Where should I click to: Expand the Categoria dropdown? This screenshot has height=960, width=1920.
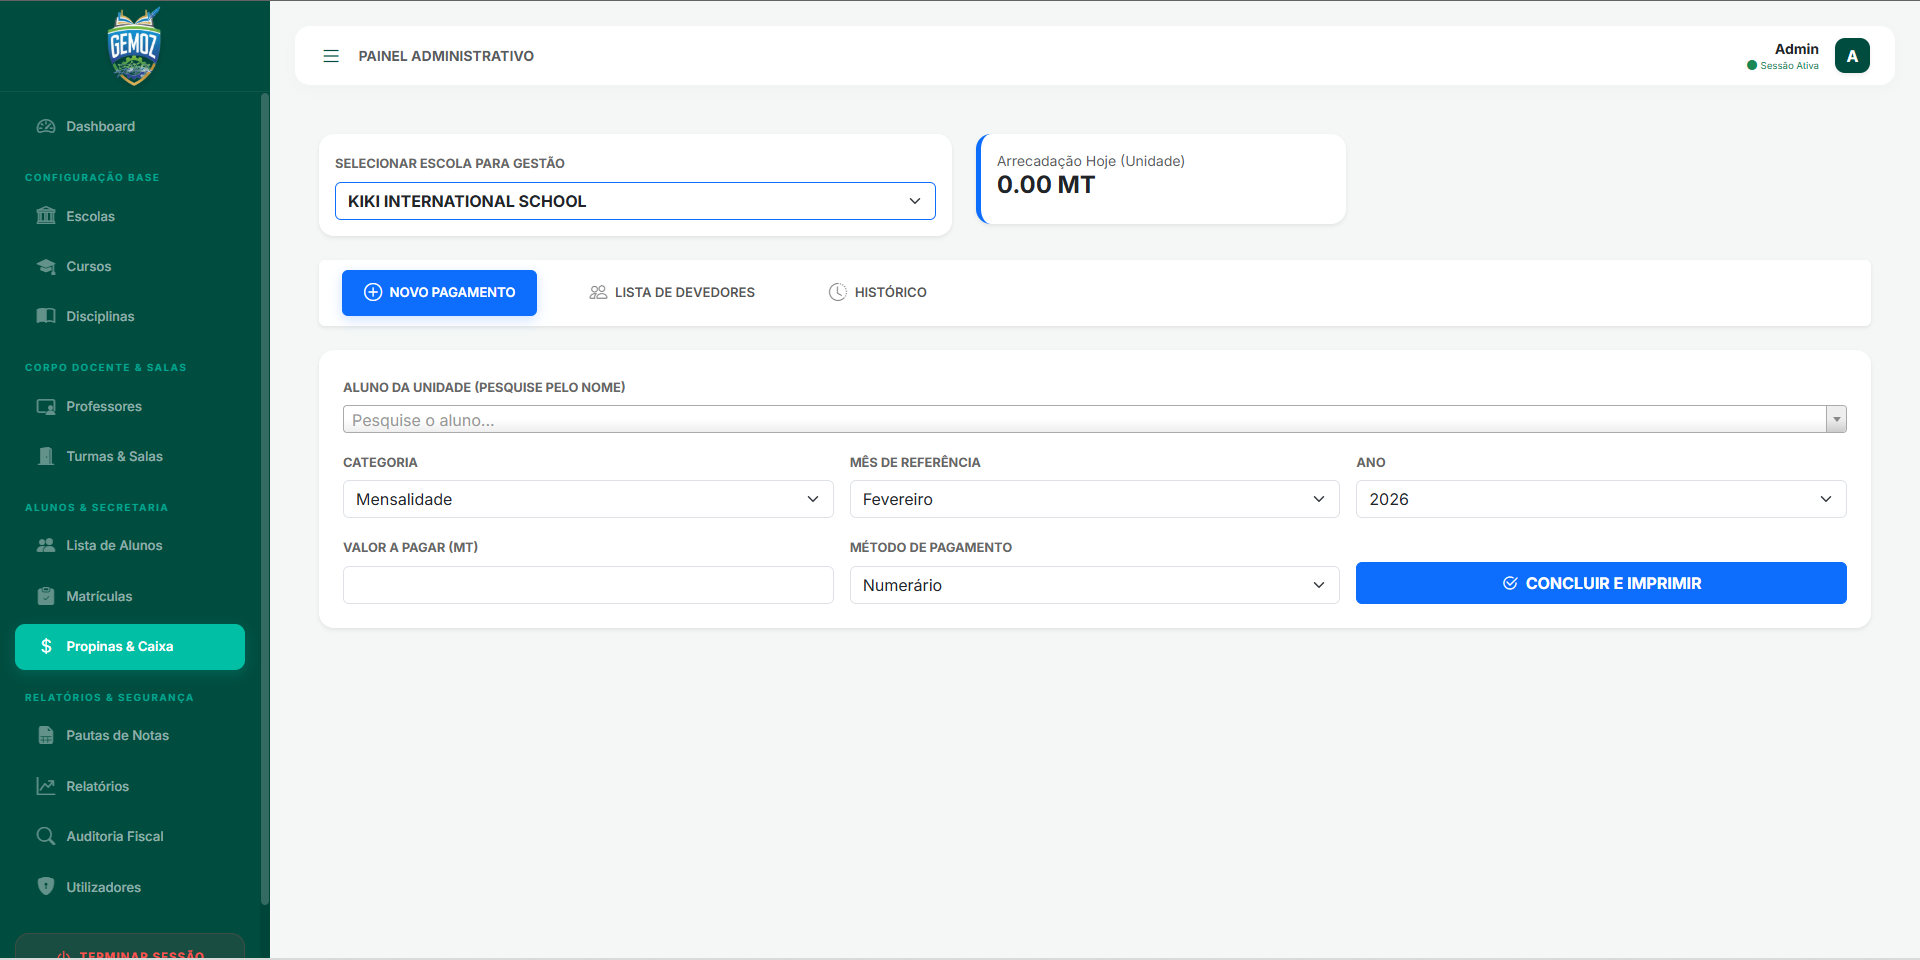[x=588, y=499]
